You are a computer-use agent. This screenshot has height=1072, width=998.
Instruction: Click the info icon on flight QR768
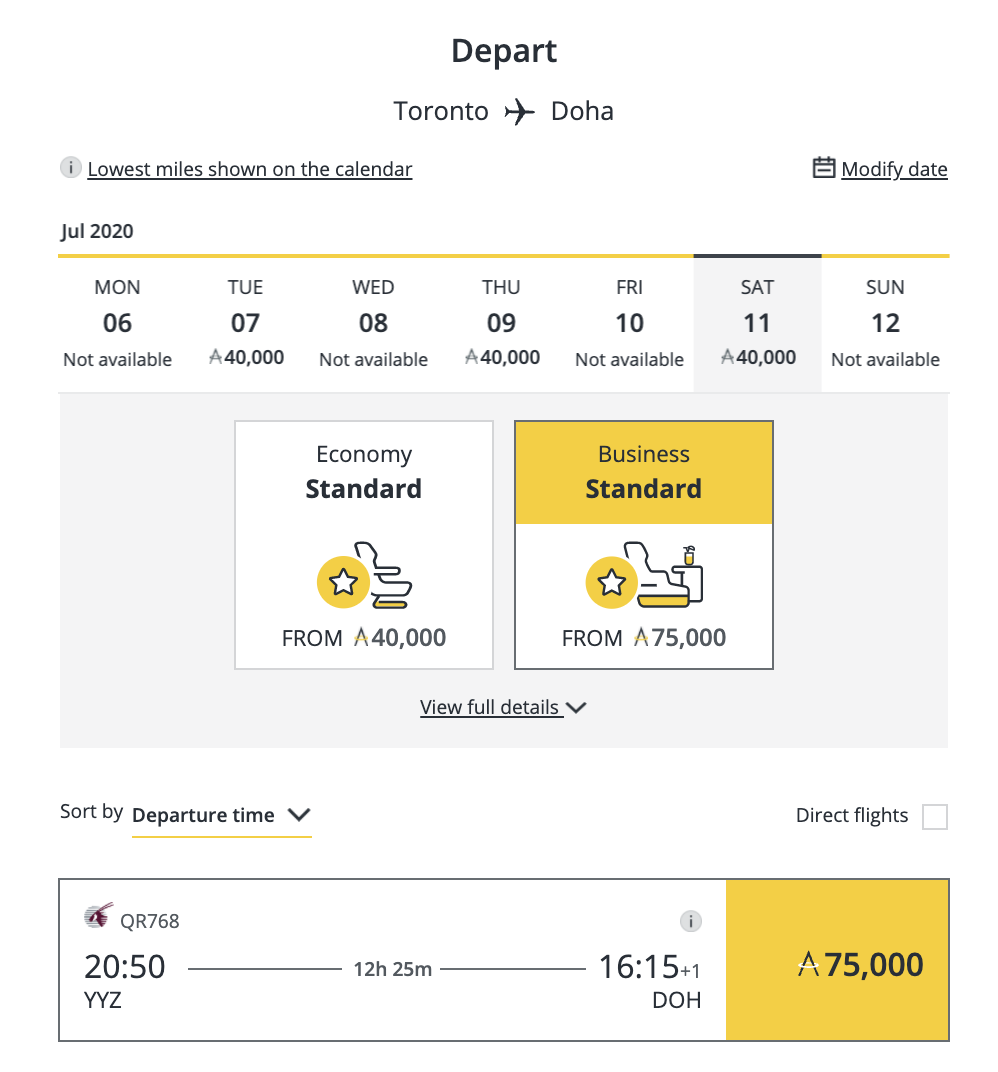pyautogui.click(x=690, y=921)
